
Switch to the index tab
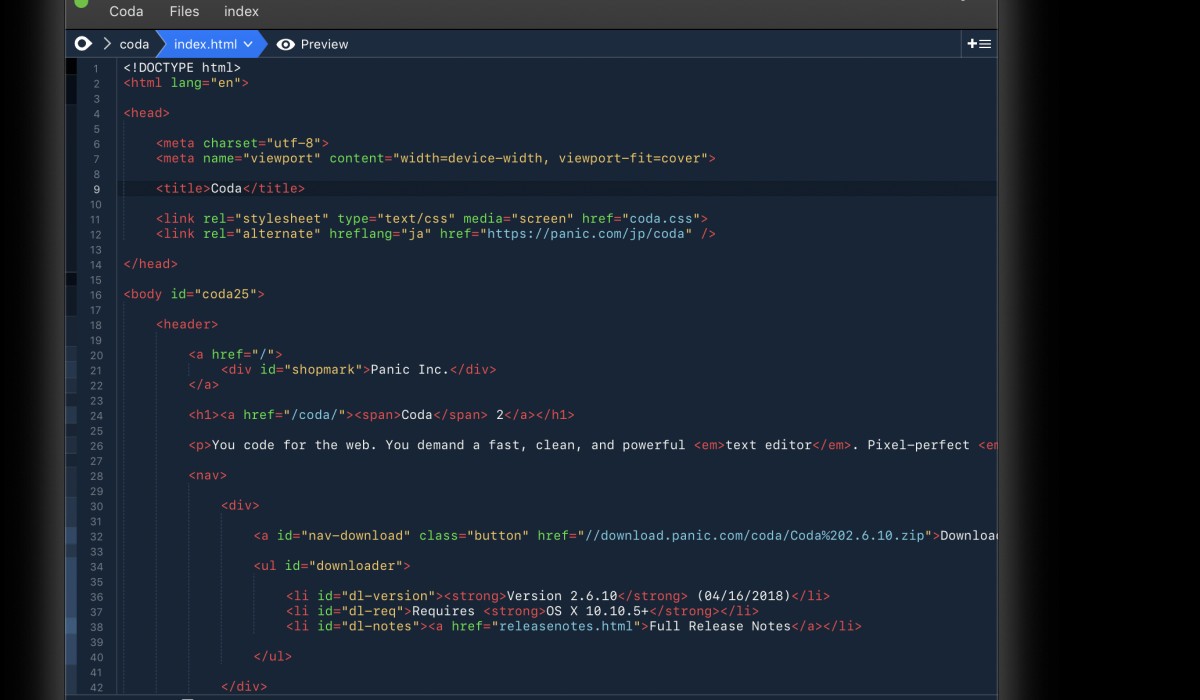[241, 12]
